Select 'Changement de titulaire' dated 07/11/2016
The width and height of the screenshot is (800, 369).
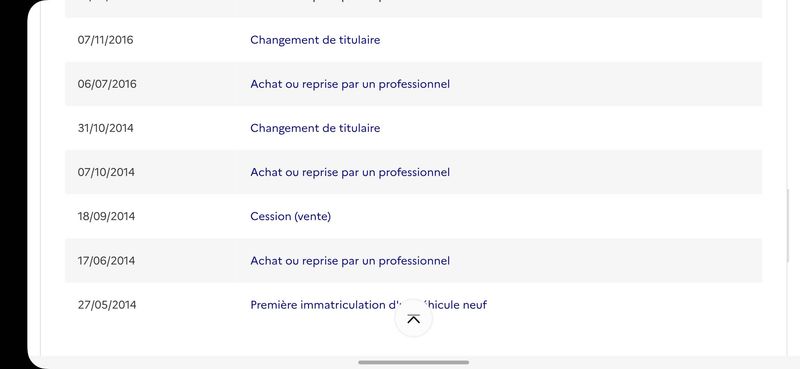coord(315,40)
